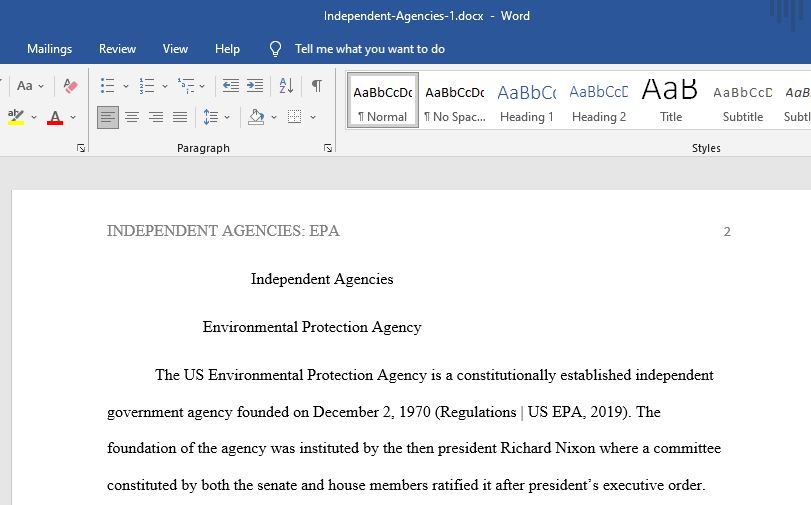Click the Tell Me lightbulb icon
The height and width of the screenshot is (505, 811).
pos(275,49)
